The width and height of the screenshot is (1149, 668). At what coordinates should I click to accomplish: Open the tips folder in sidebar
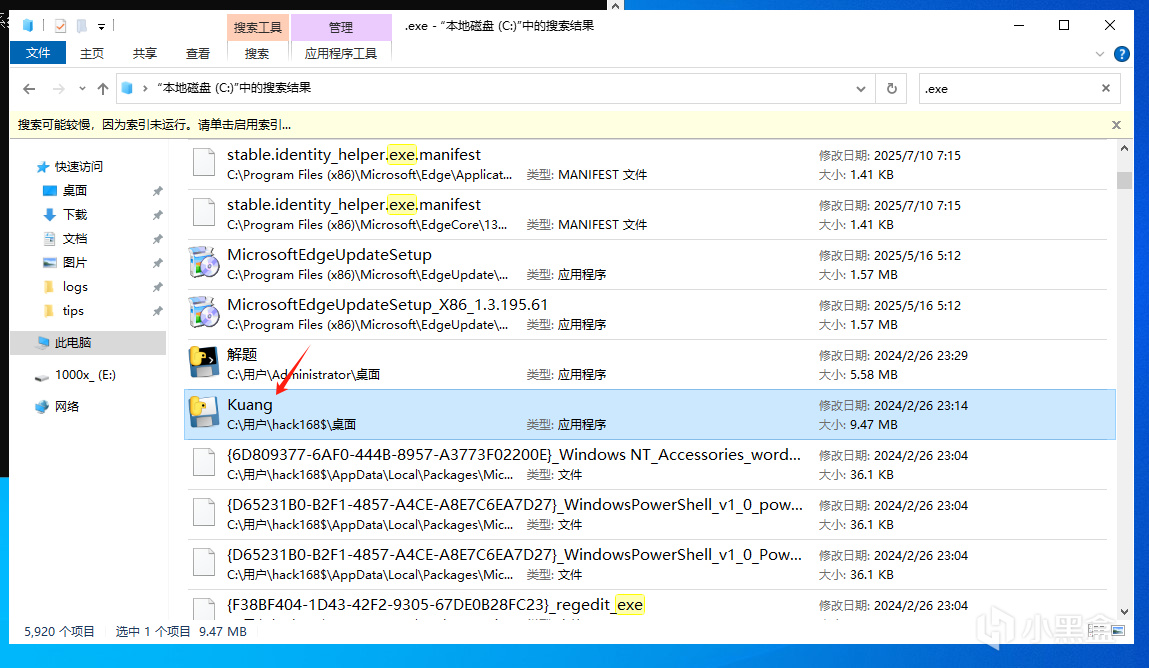[x=73, y=311]
